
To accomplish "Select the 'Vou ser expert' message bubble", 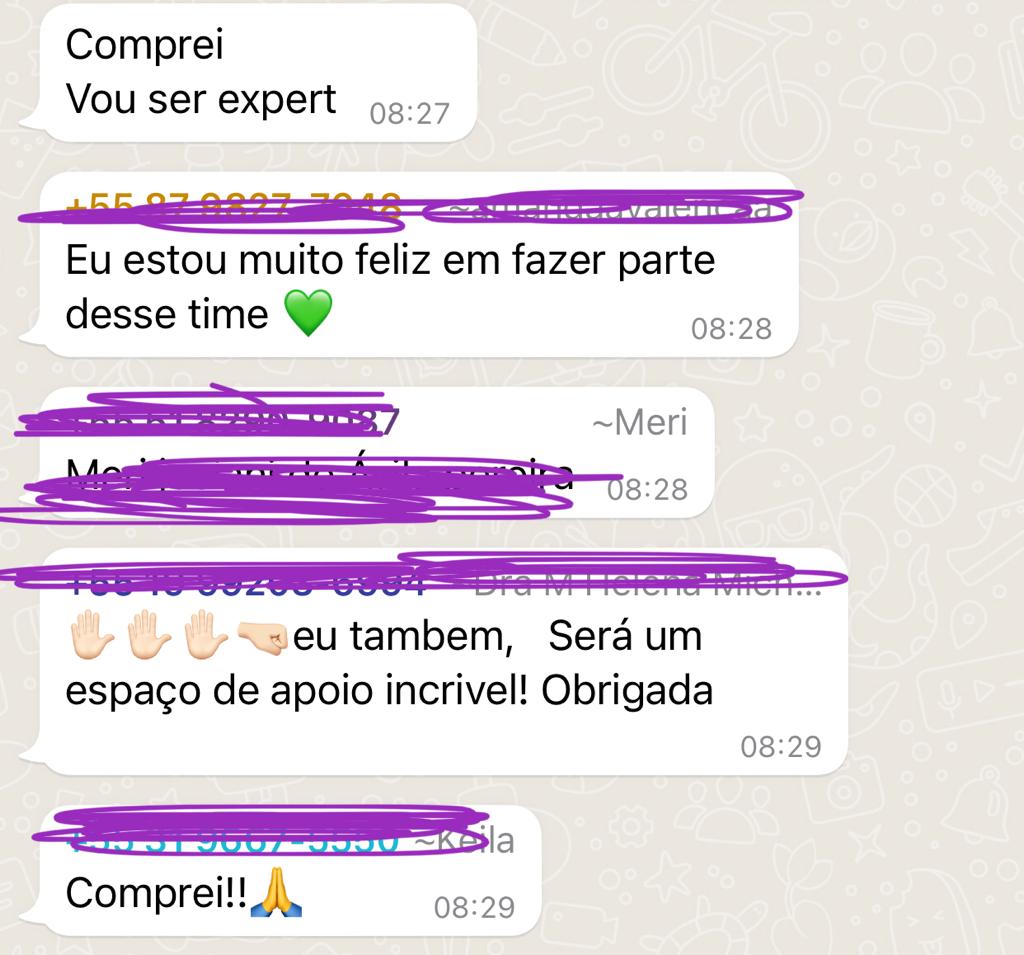I will pos(259,73).
